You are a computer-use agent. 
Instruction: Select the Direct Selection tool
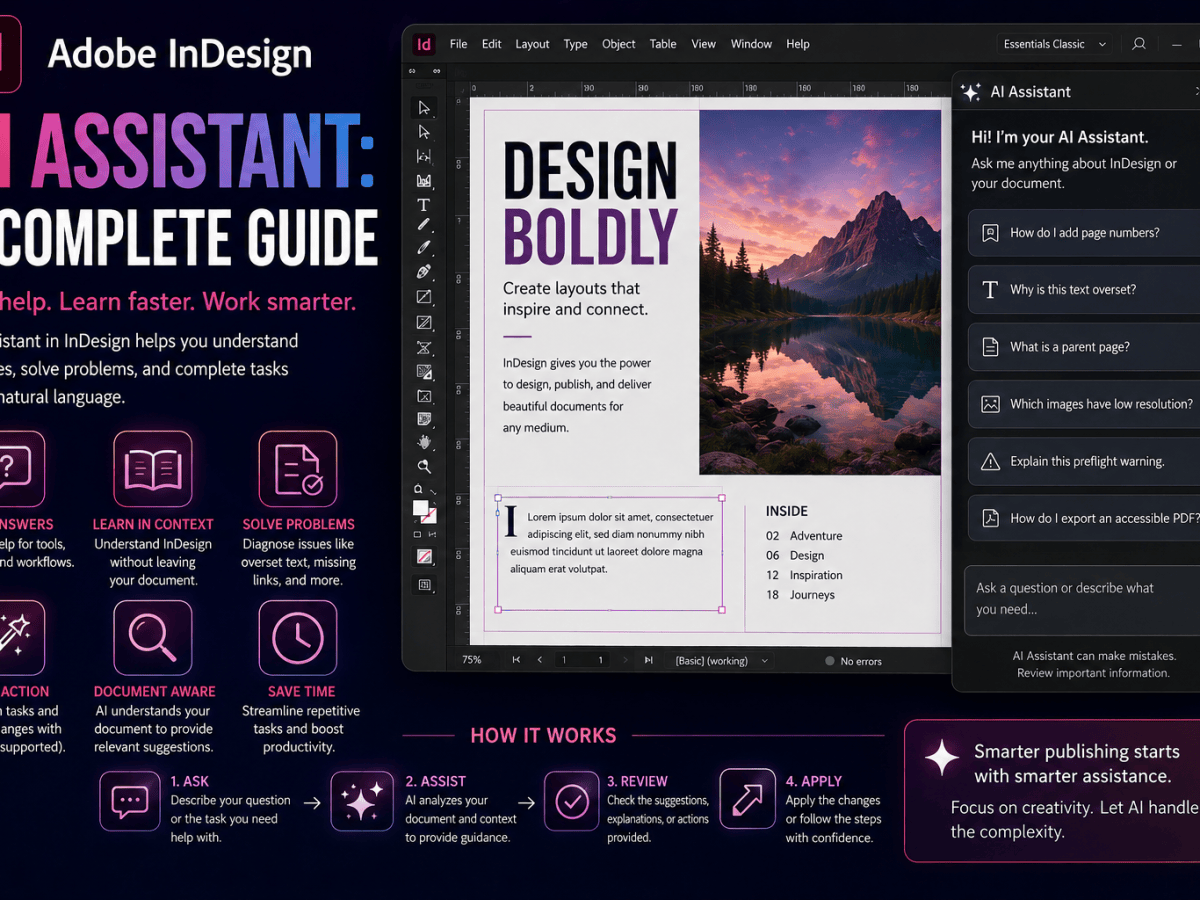[x=424, y=132]
